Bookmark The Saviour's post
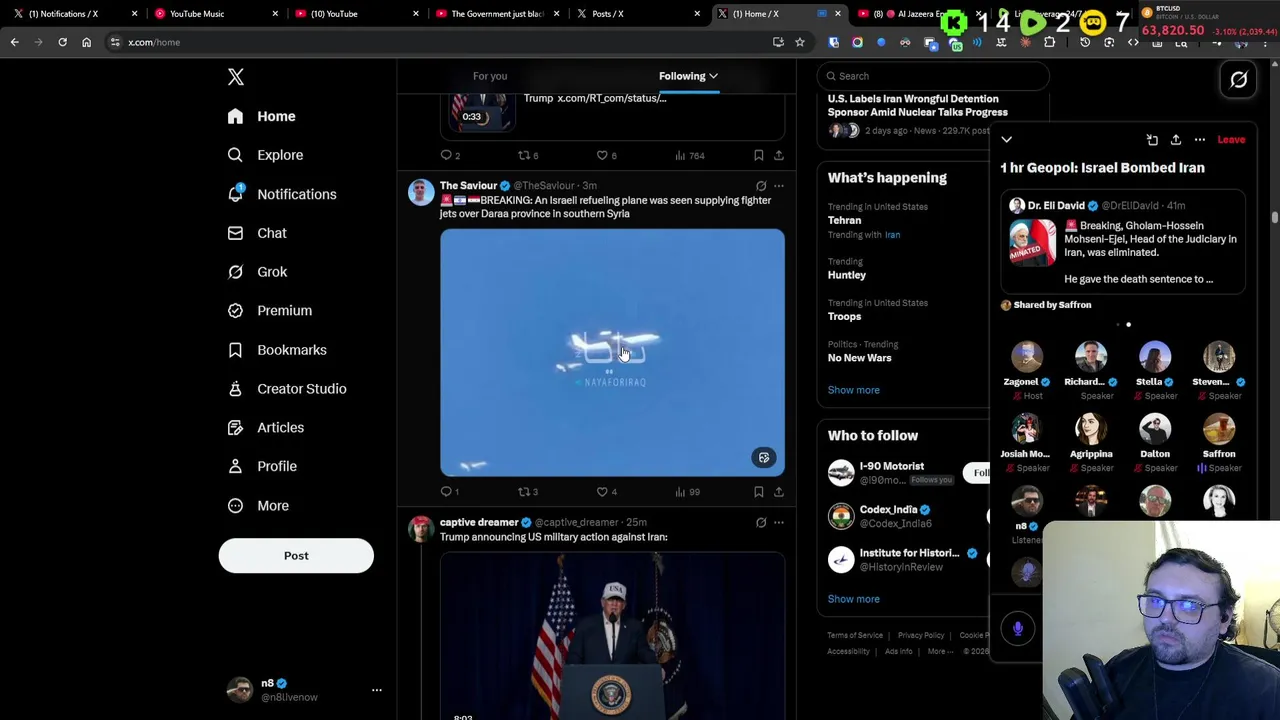This screenshot has width=1280, height=720. 759,492
